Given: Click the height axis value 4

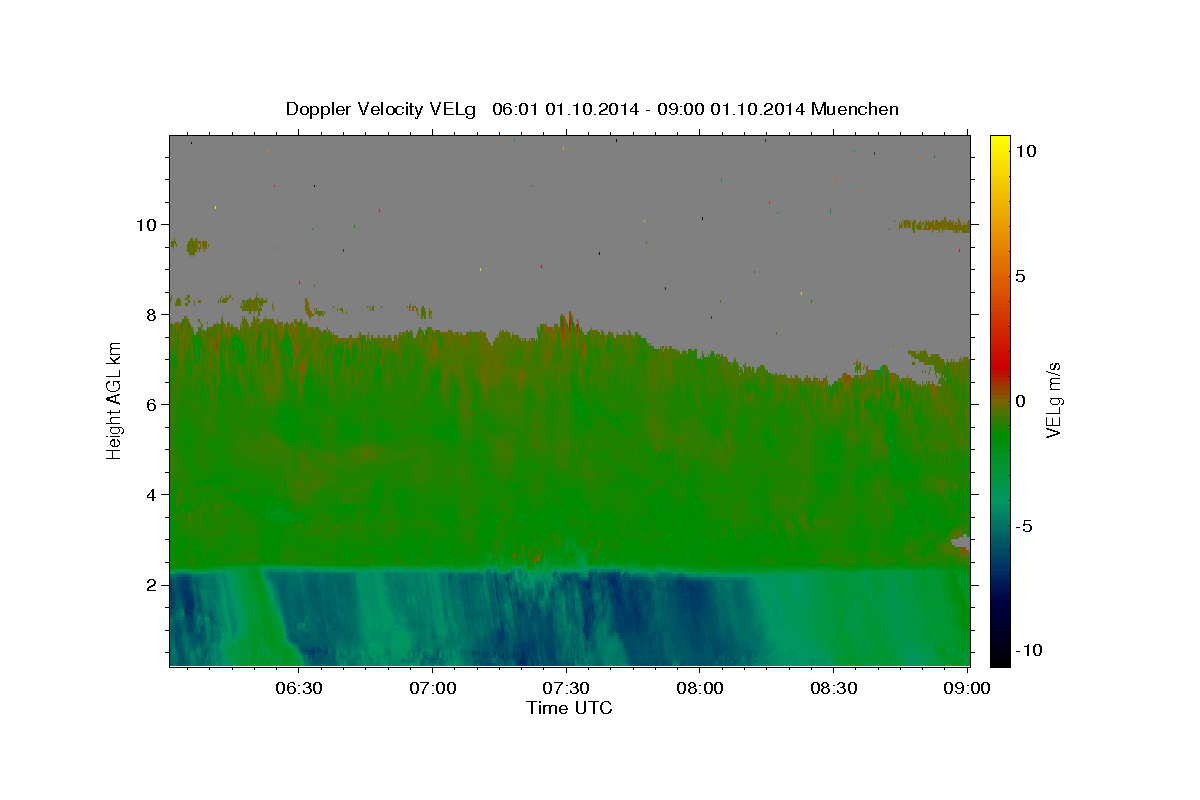Looking at the screenshot, I should coord(152,494).
